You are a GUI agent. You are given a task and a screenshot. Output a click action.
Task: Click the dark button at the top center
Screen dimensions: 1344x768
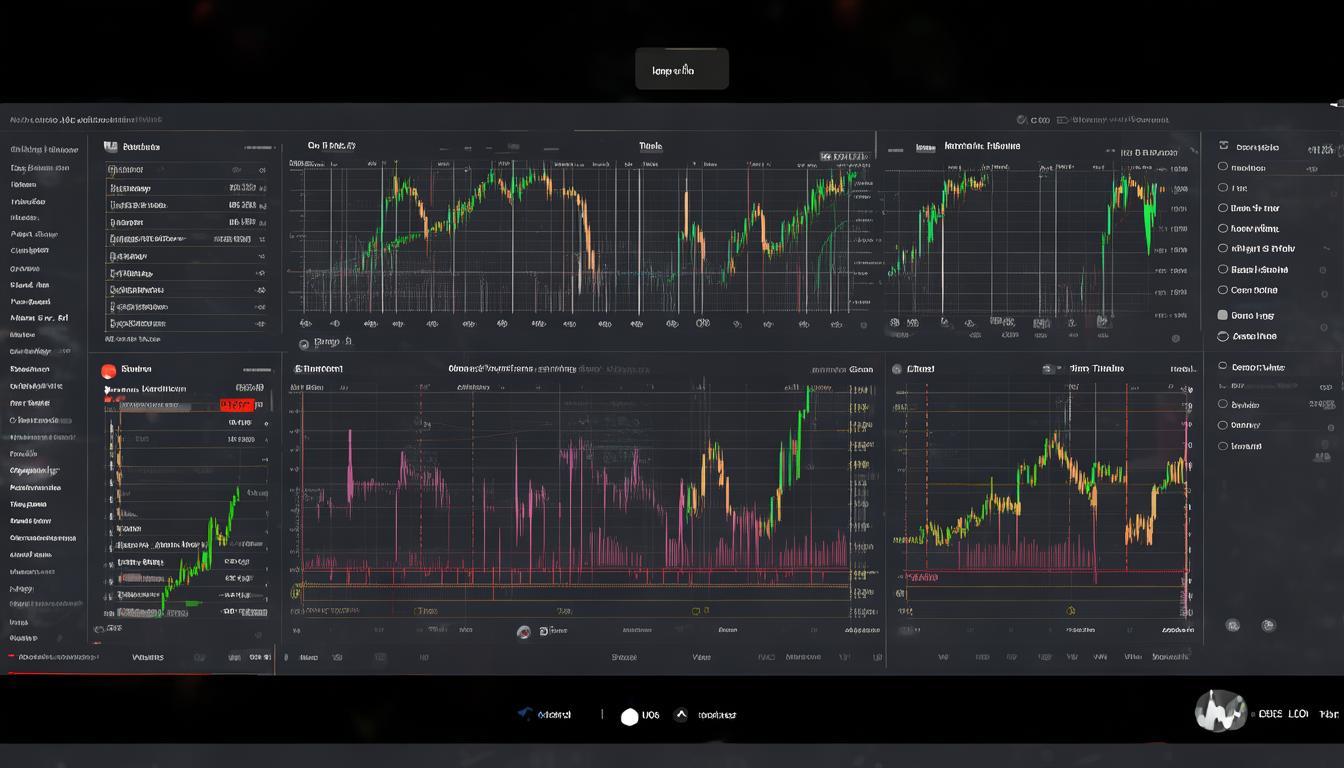pos(682,70)
